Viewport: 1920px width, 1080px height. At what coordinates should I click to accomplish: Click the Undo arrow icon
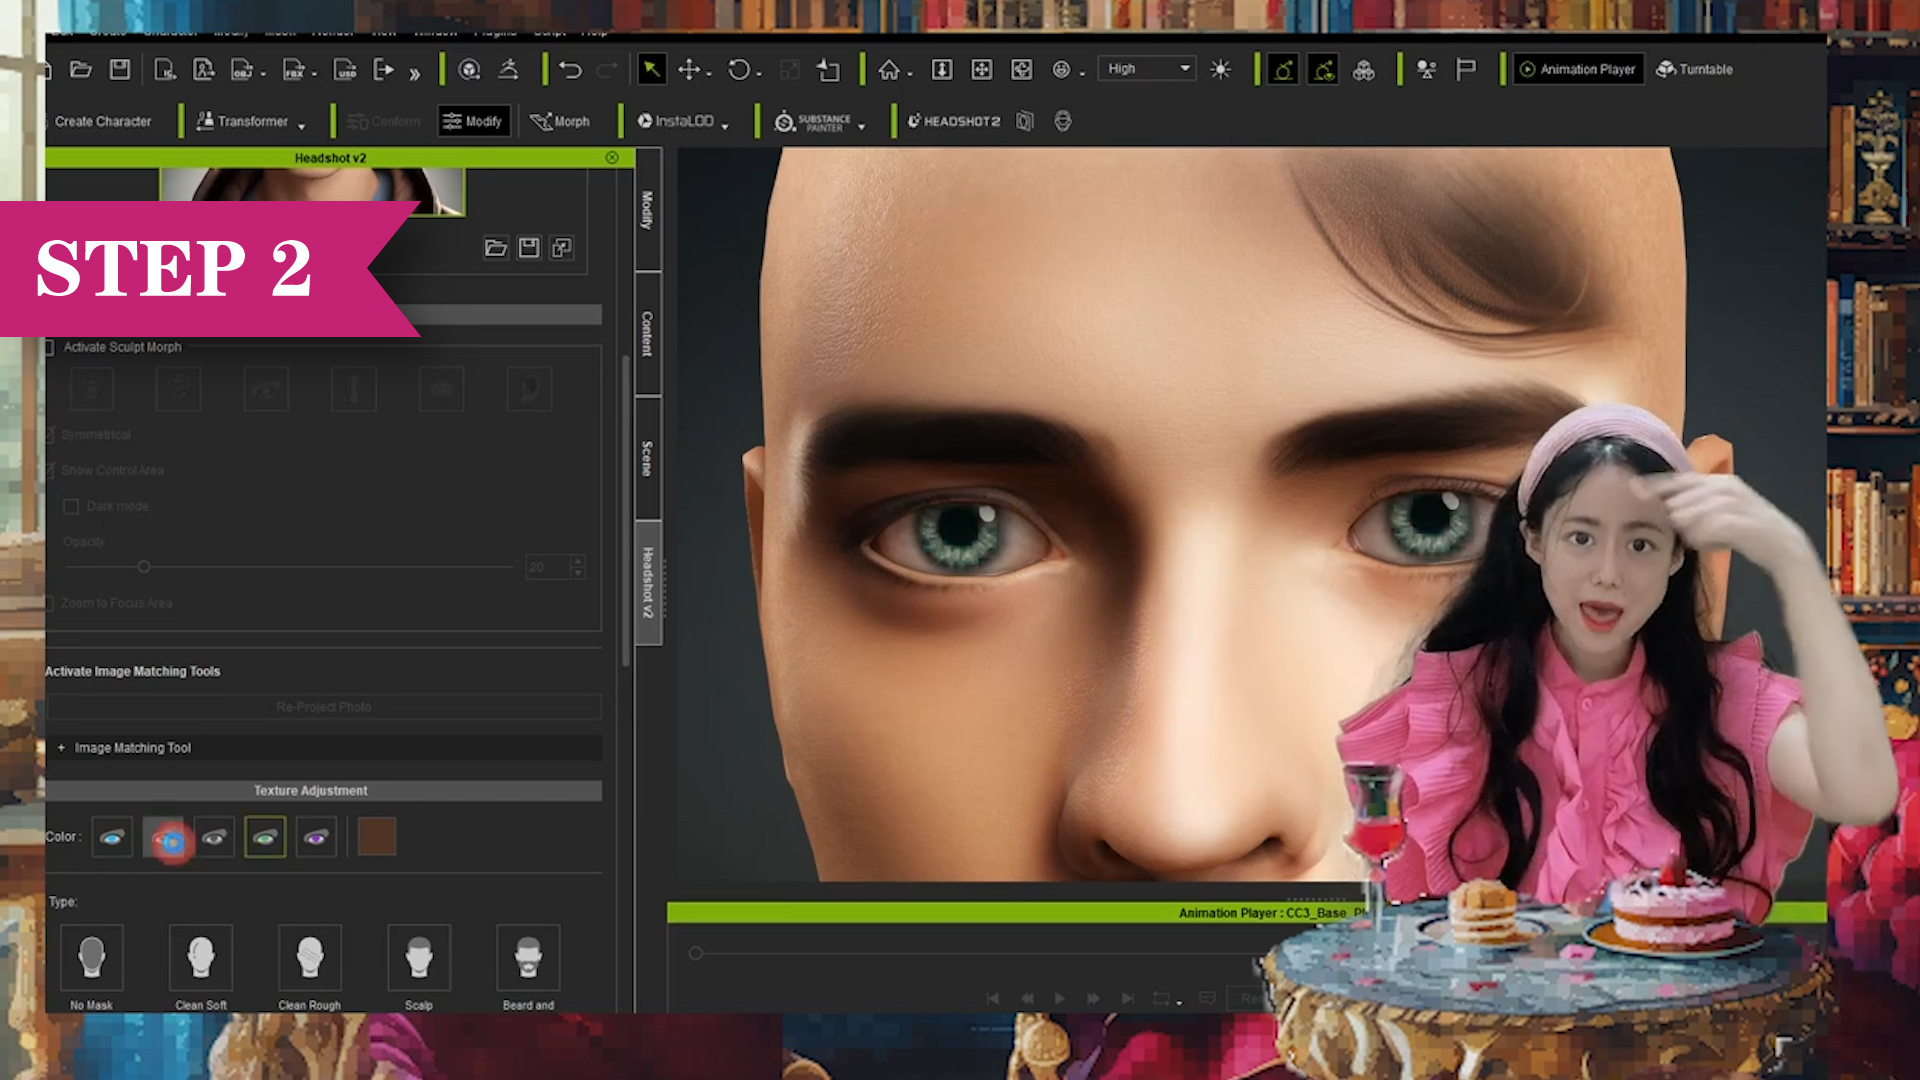570,70
